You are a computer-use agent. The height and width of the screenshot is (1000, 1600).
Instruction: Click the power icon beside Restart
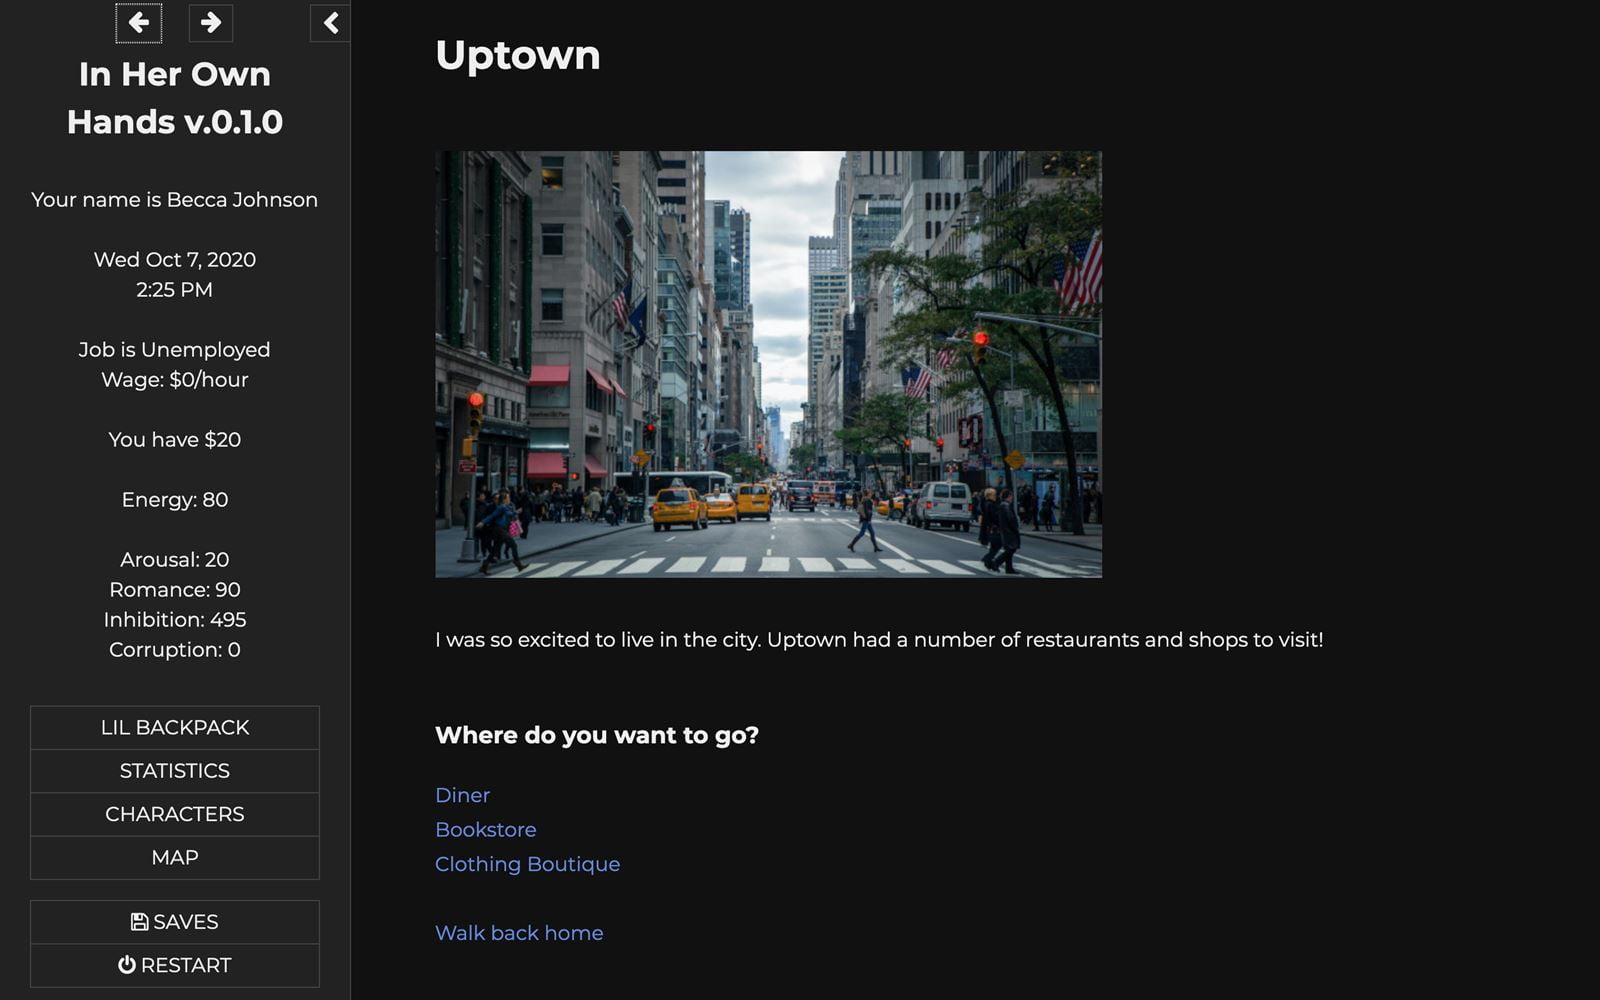127,965
